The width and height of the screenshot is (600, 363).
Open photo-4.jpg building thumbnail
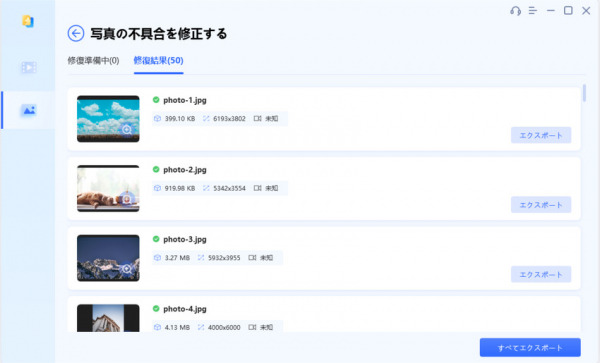point(108,318)
